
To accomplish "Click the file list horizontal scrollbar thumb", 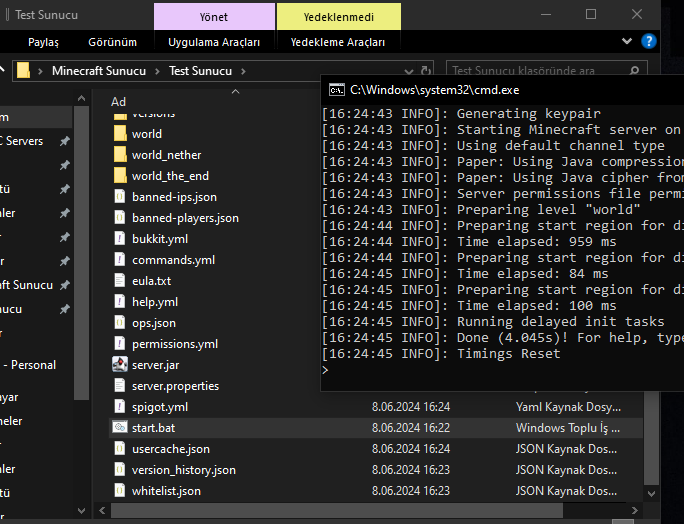I will click(x=336, y=510).
